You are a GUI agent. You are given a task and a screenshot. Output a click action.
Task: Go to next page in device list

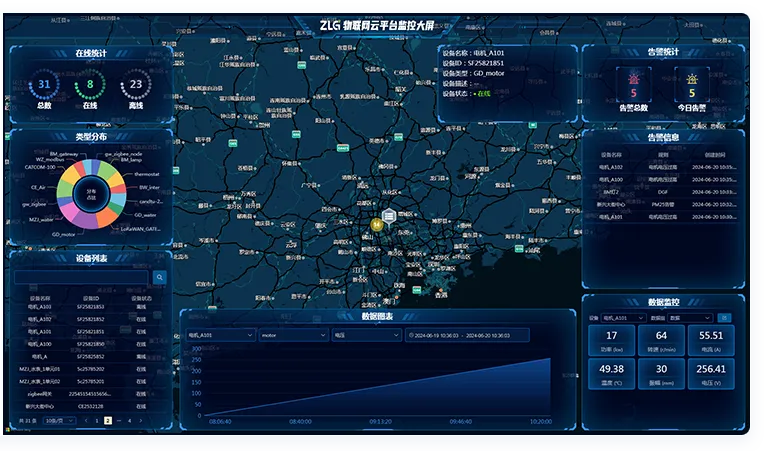tap(141, 420)
